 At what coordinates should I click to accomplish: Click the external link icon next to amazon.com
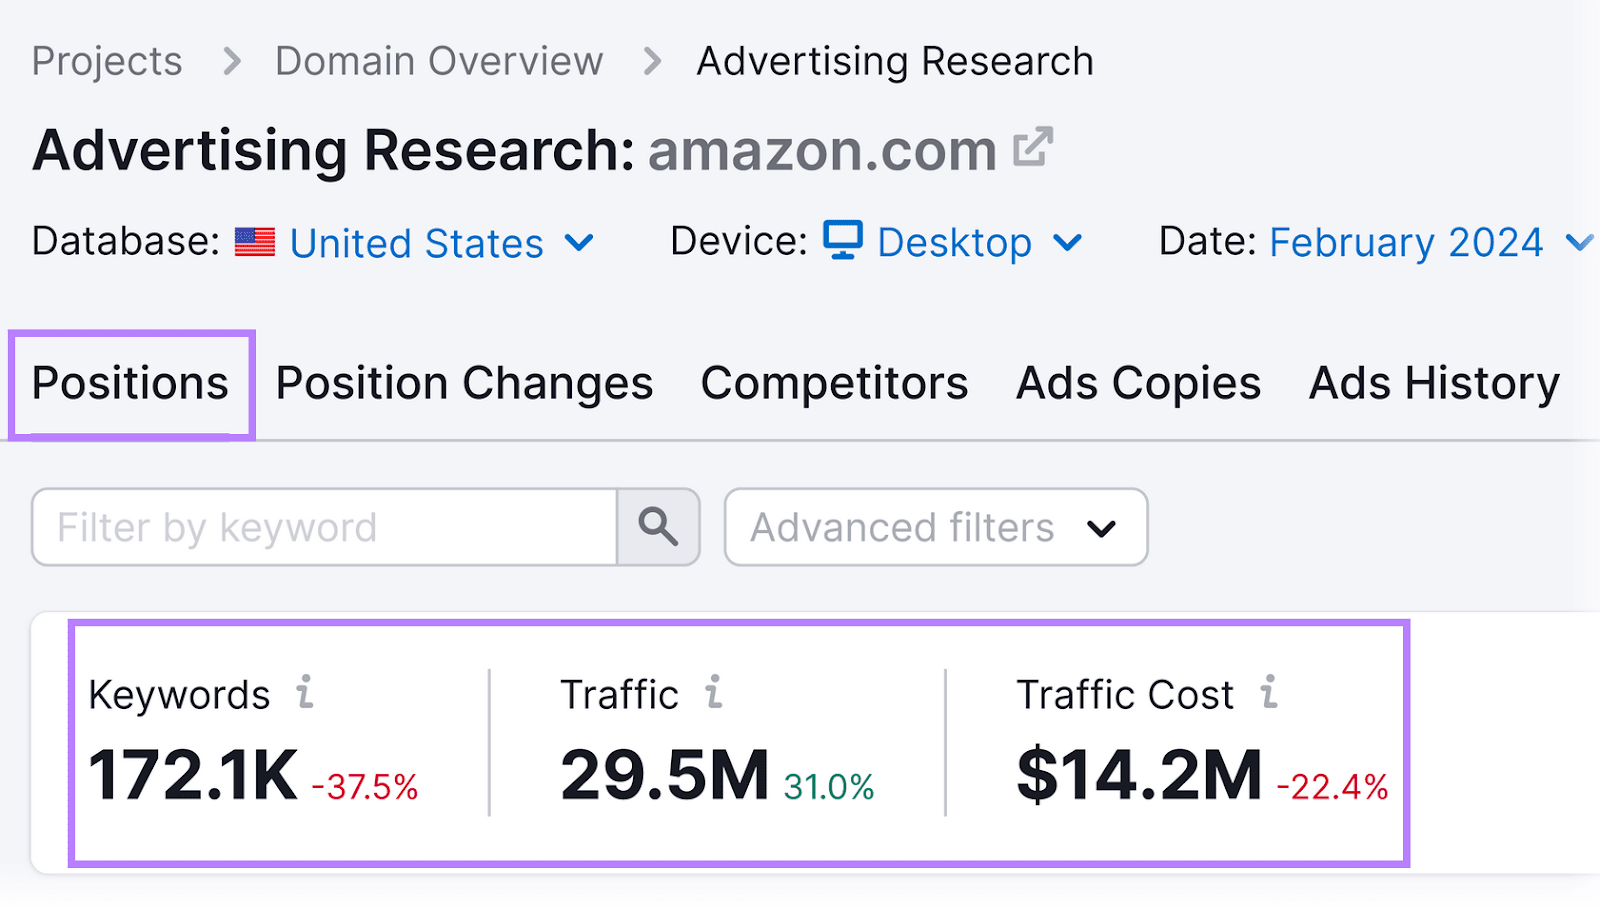pos(1035,148)
